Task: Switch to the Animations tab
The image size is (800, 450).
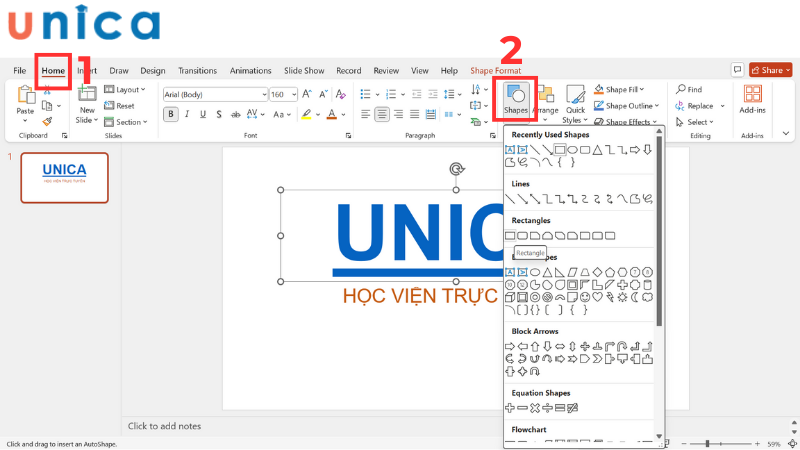Action: coord(250,70)
